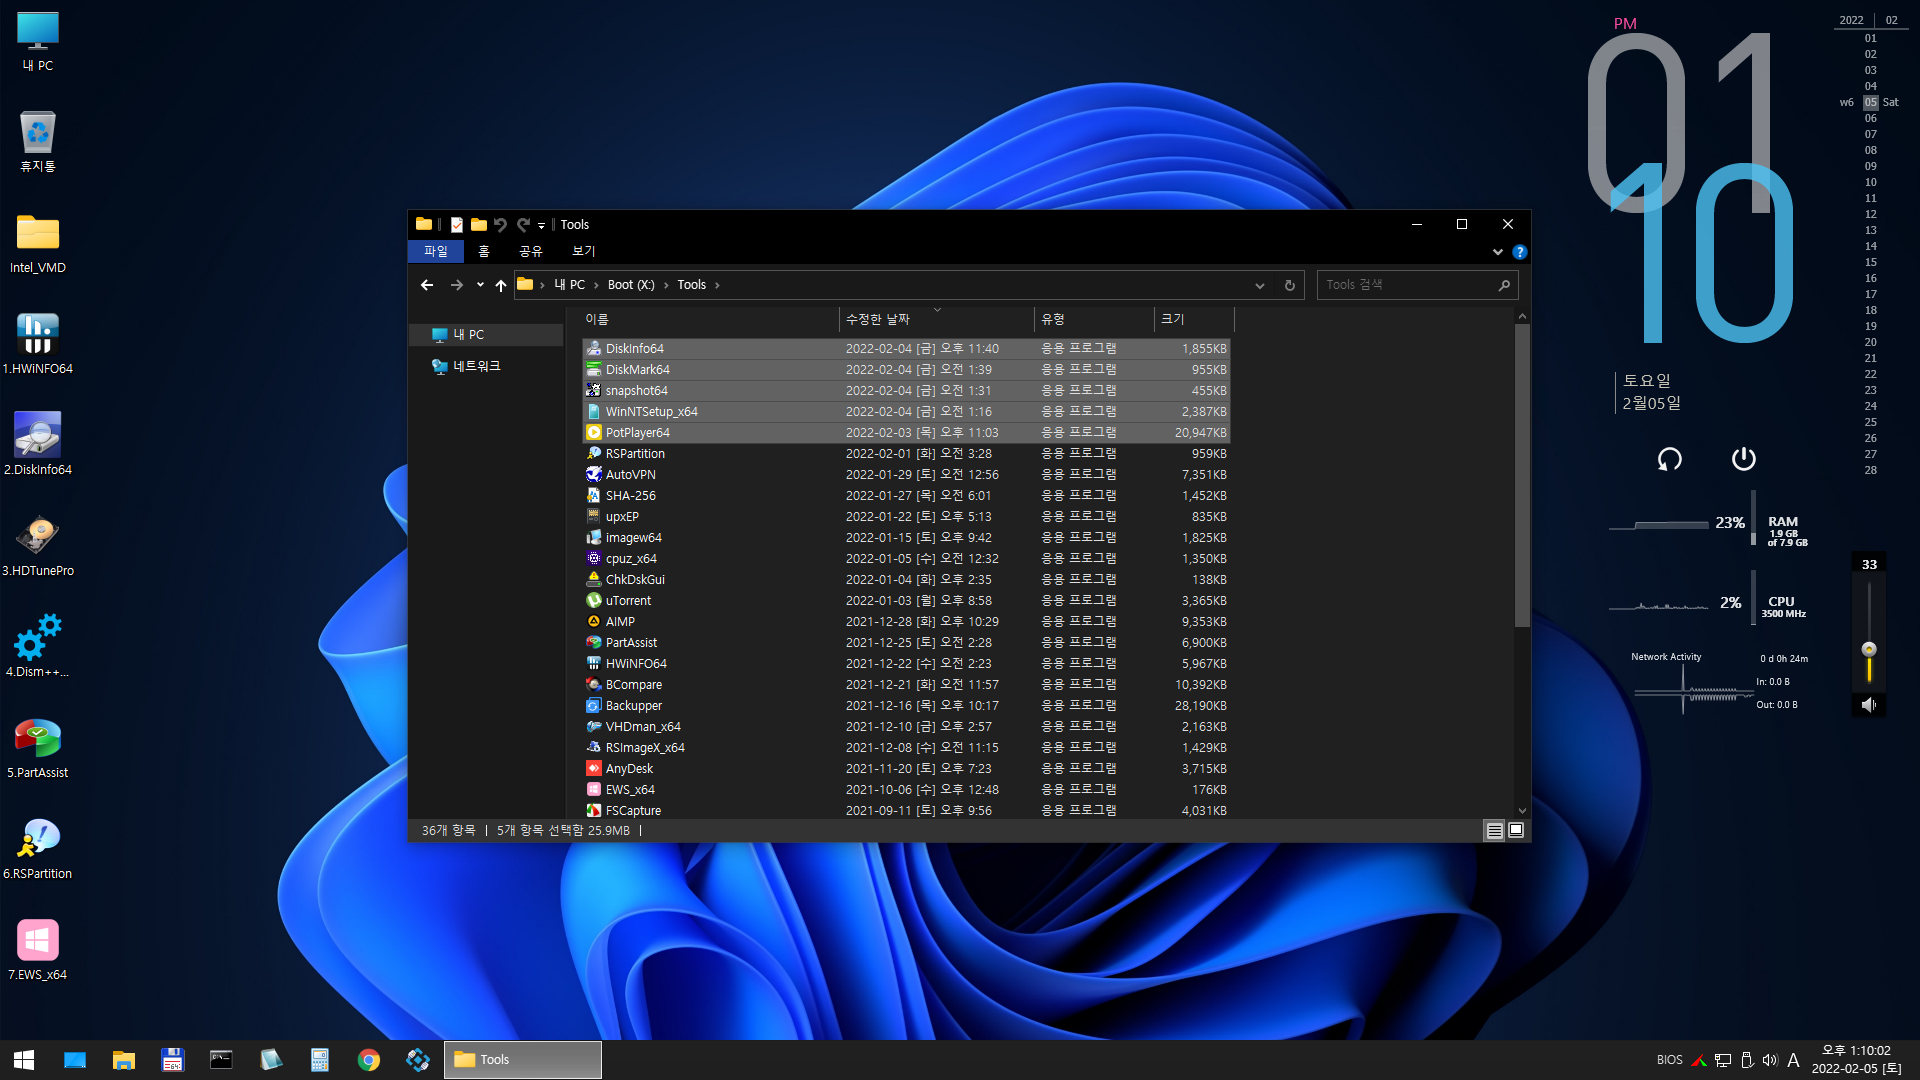Select the AnyDesk file row
Screen dimensions: 1920x1080
(906, 769)
